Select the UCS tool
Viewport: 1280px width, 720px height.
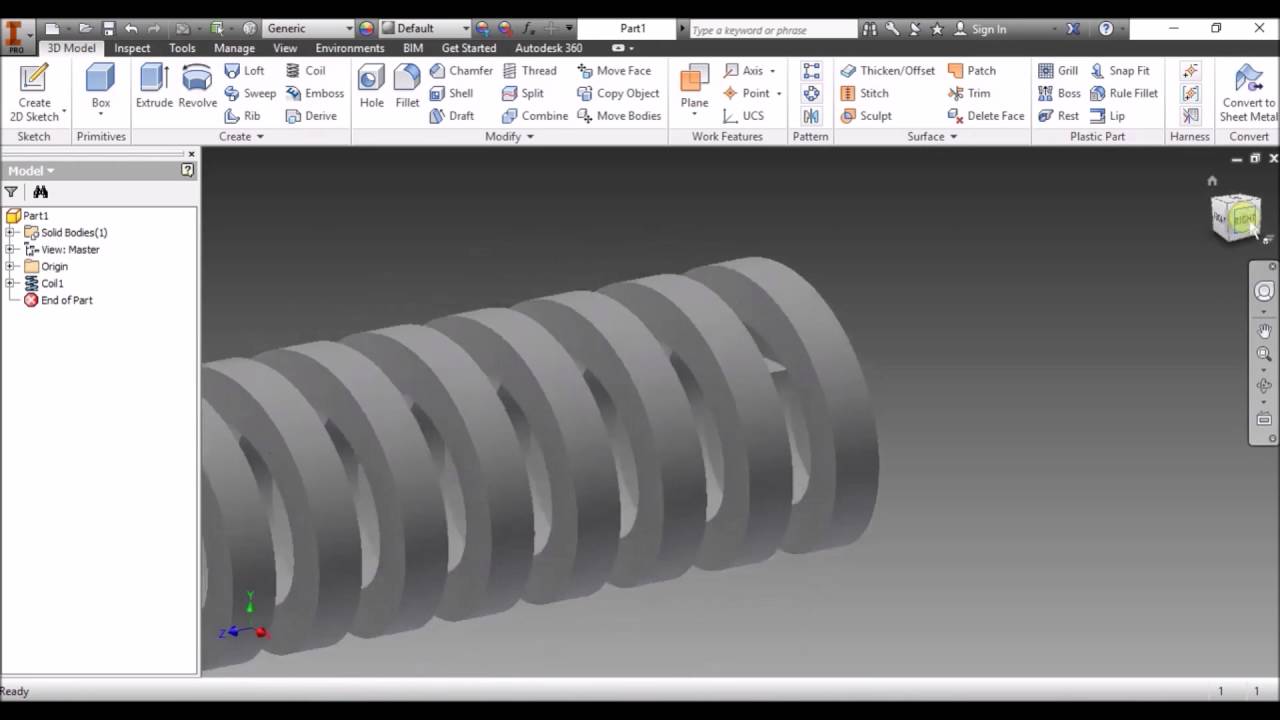(743, 116)
